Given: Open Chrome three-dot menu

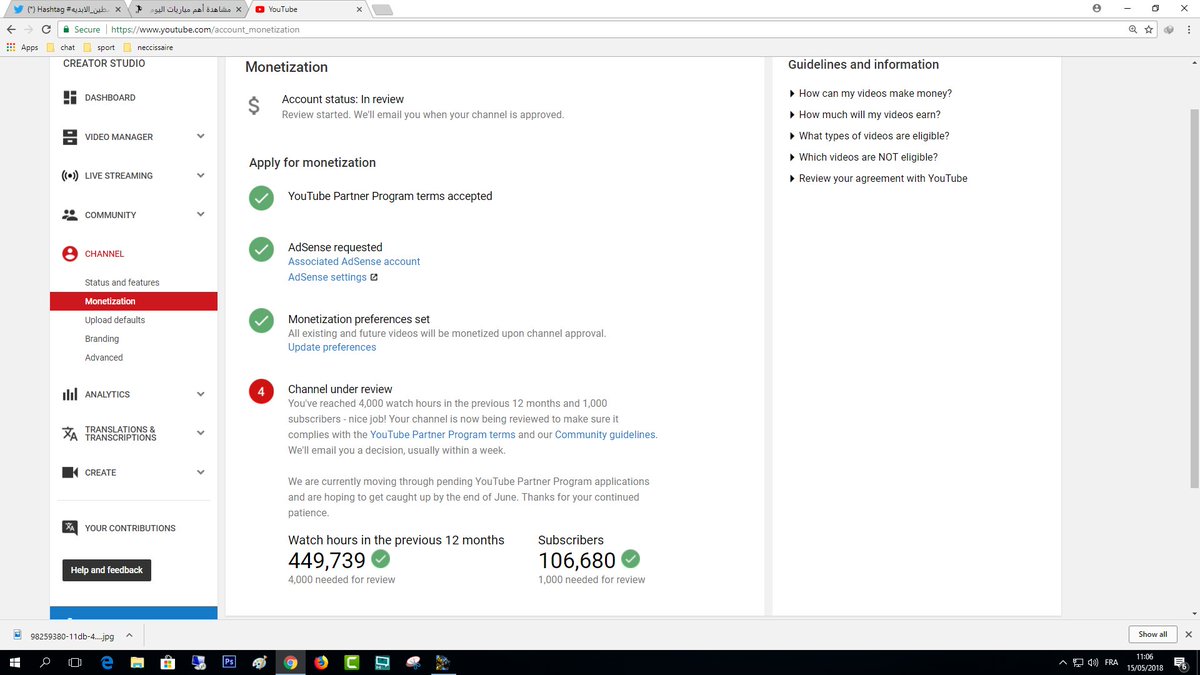Looking at the screenshot, I should (1188, 29).
